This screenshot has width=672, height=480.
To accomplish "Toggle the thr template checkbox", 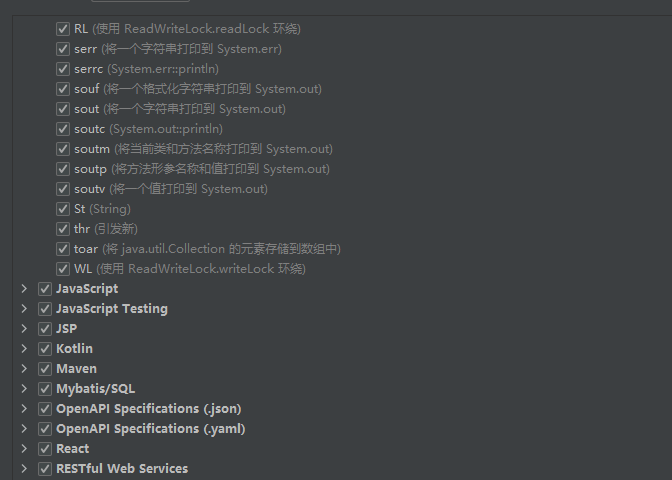I will [x=63, y=229].
